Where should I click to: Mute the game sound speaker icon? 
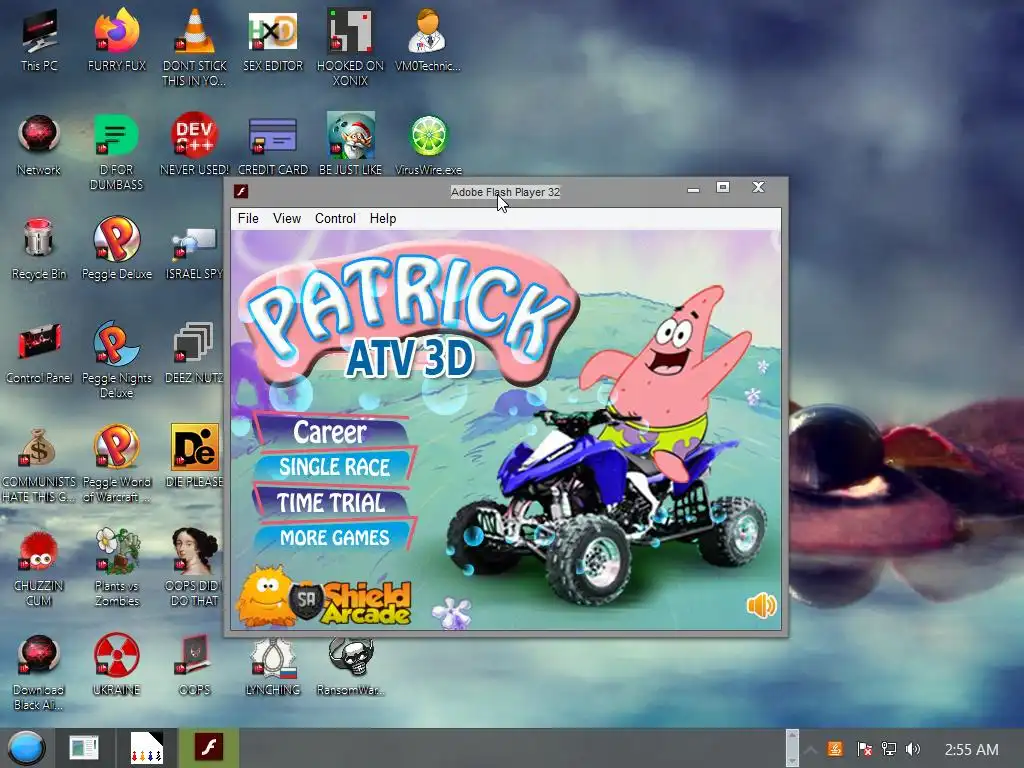pyautogui.click(x=761, y=606)
